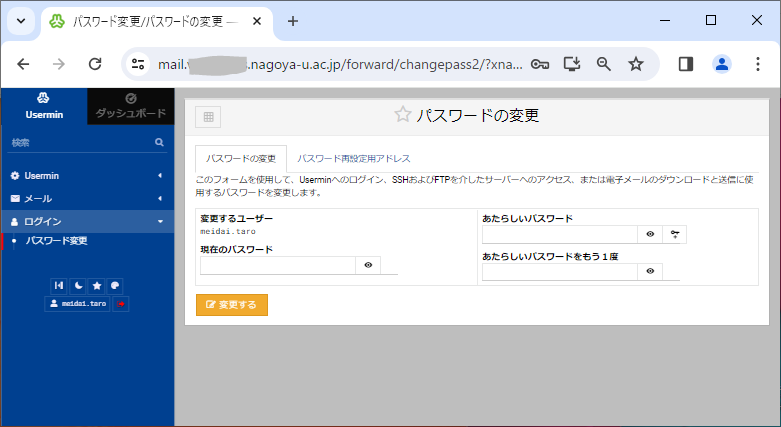Click the あたらしいパスワードをもう1度 field
This screenshot has width=781, height=427.
tap(560, 272)
